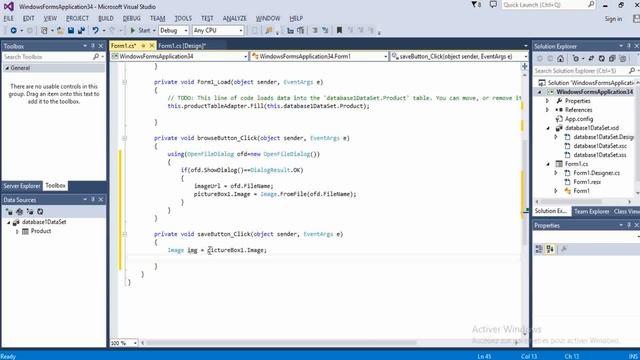Close the Form1.cs tab

pos(151,46)
